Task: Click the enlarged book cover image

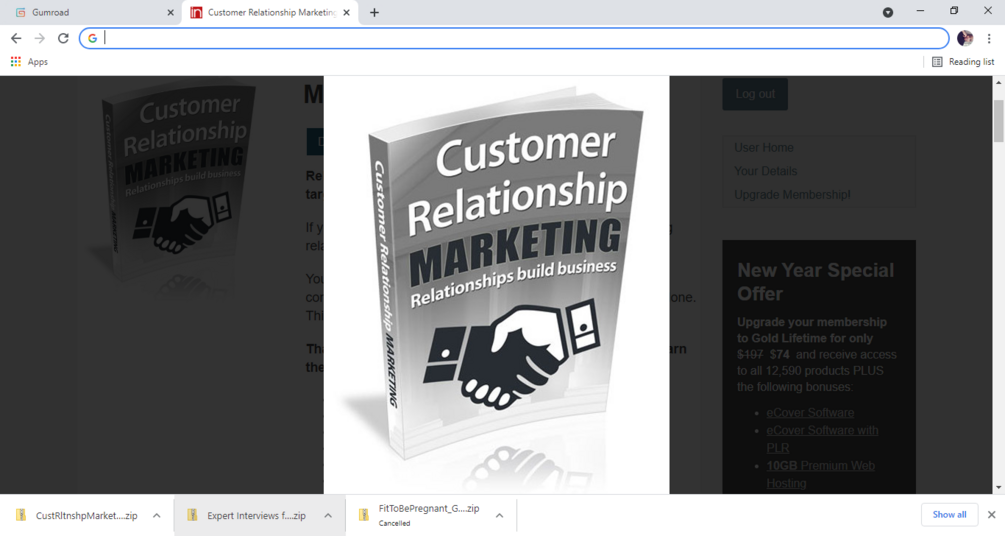Action: click(497, 285)
